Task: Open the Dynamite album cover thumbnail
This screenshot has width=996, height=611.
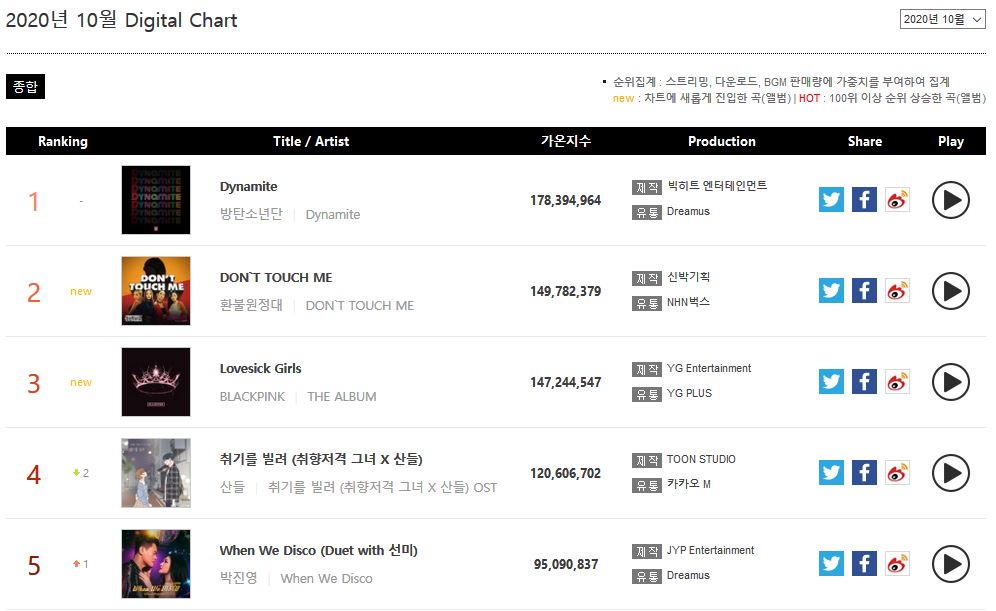Action: [155, 200]
